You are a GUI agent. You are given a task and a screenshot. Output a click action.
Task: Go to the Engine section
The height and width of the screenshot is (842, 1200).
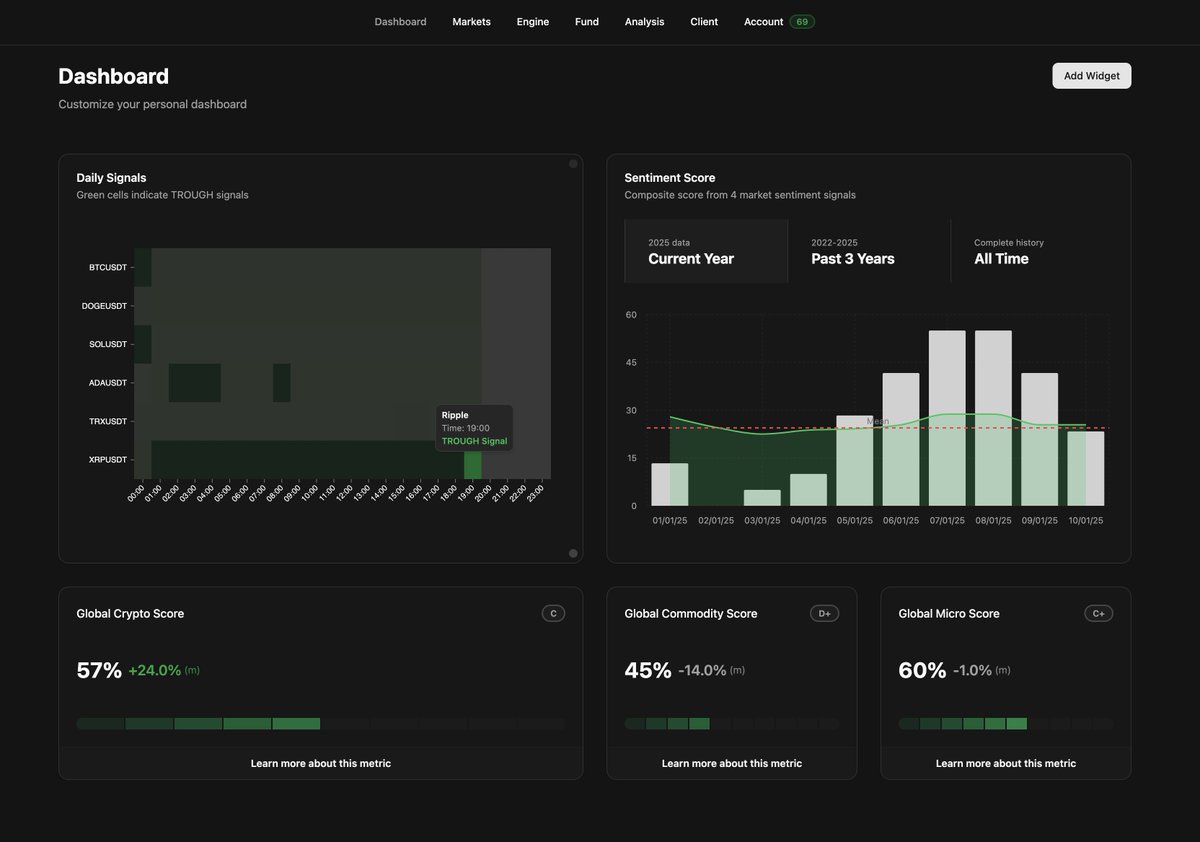point(532,21)
